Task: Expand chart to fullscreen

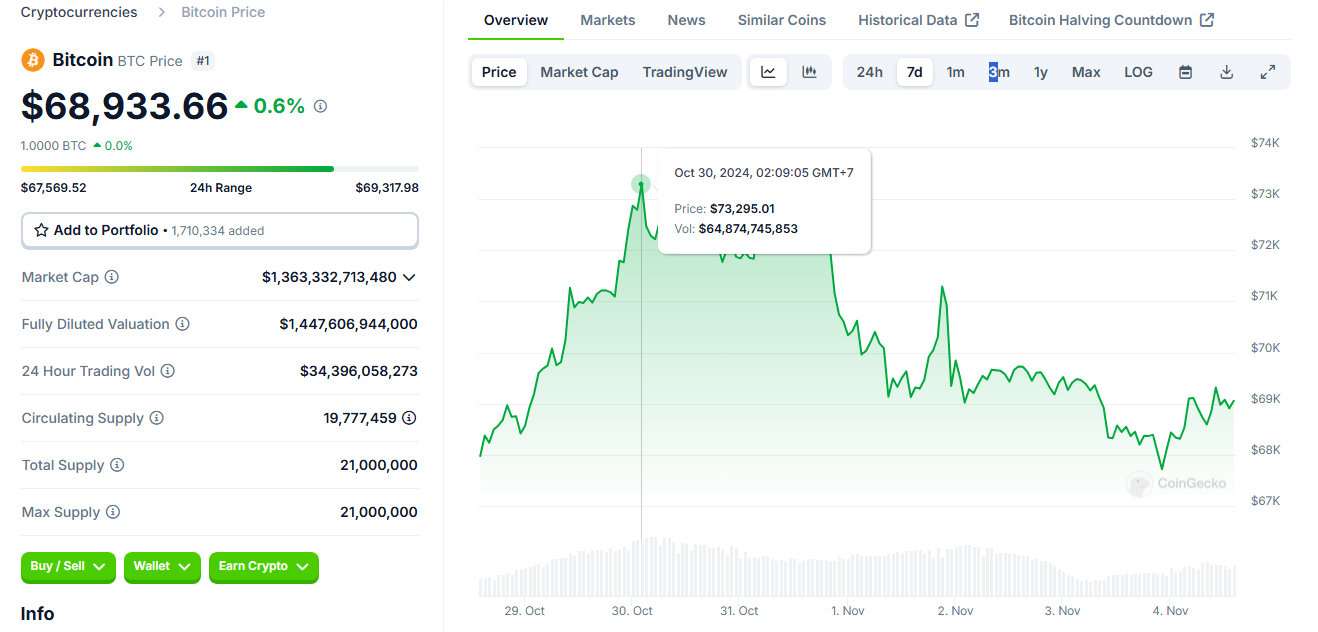Action: pos(1268,72)
